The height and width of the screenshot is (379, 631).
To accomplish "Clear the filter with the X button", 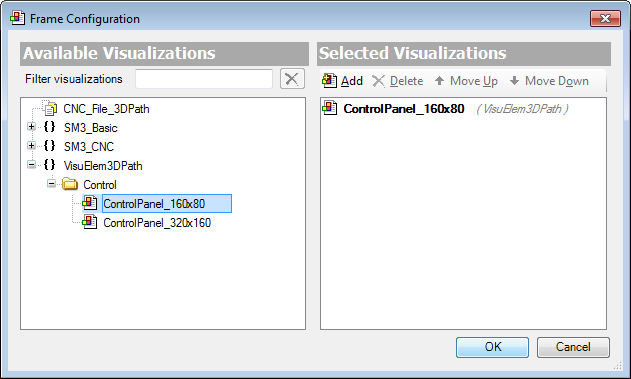I will [x=292, y=79].
